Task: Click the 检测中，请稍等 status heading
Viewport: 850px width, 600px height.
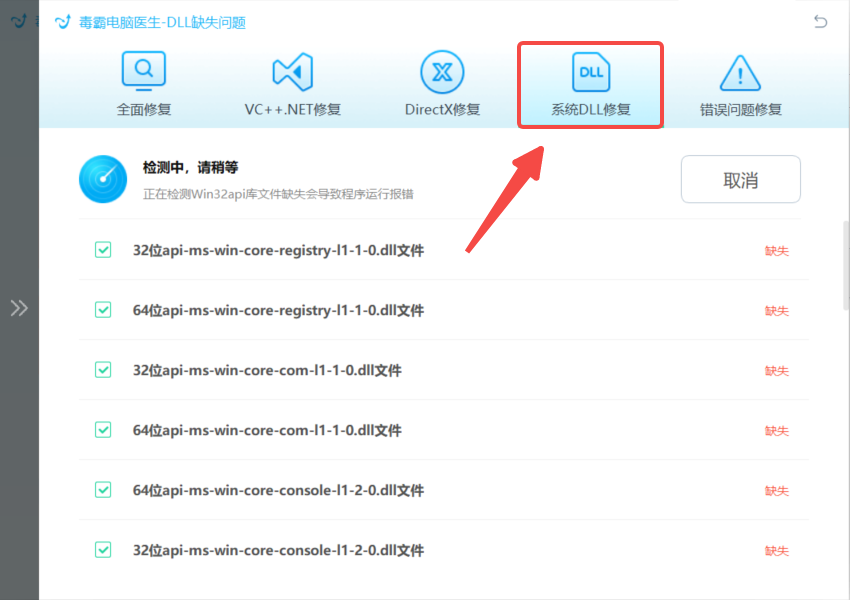Action: [x=190, y=167]
